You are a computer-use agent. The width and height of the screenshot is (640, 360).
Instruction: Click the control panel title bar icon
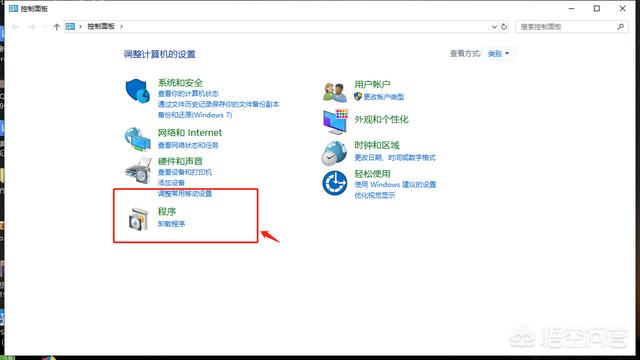pyautogui.click(x=13, y=8)
